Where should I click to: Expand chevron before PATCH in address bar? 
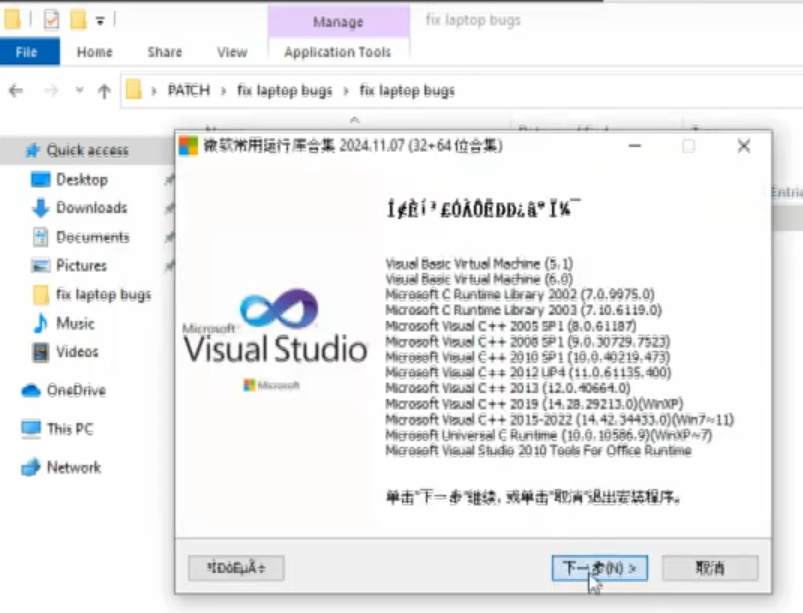tap(154, 91)
